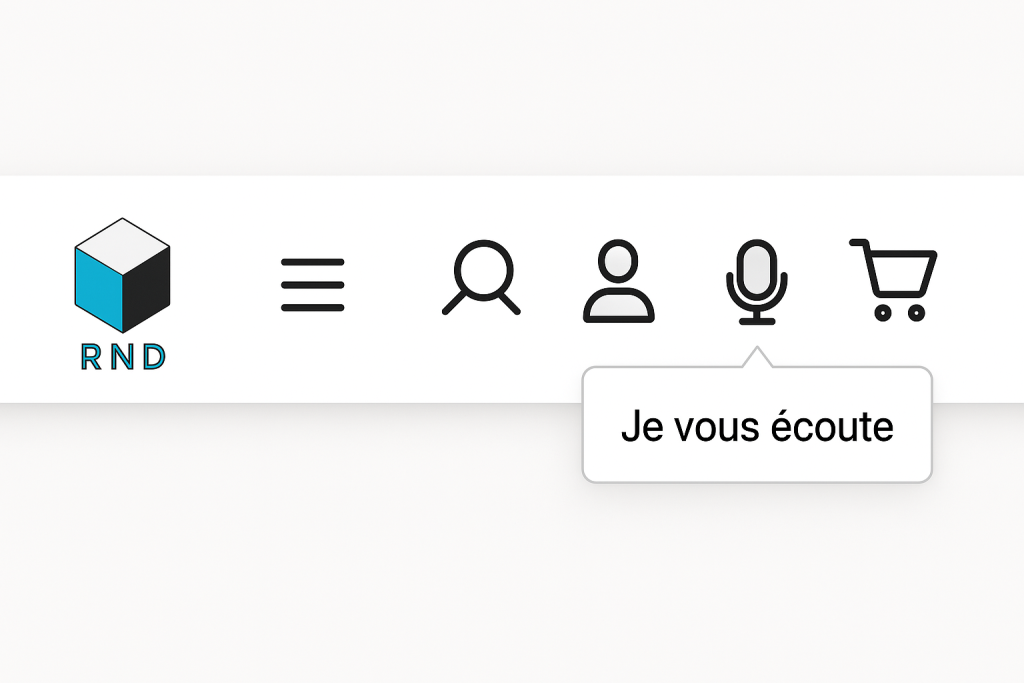
Task: Click the letter "R" in the logo text
Action: click(91, 357)
